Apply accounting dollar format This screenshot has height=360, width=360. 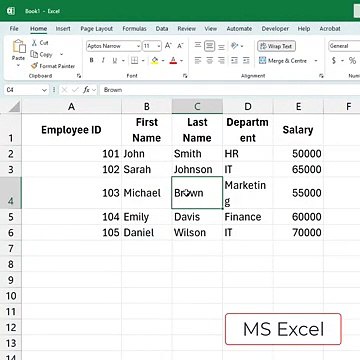(x=334, y=60)
